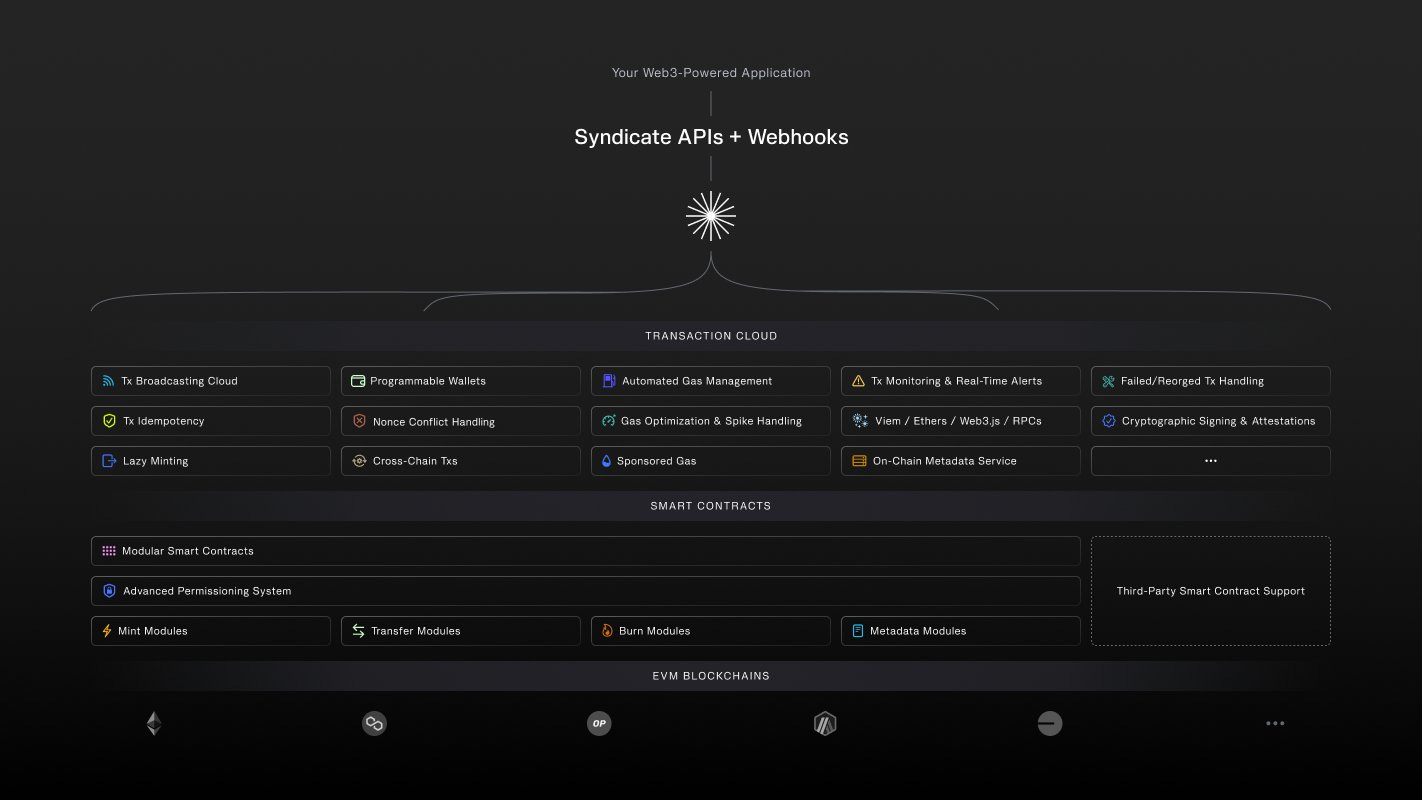1422x800 pixels.
Task: Click the Nonce Conflict Handling label
Action: pos(434,422)
